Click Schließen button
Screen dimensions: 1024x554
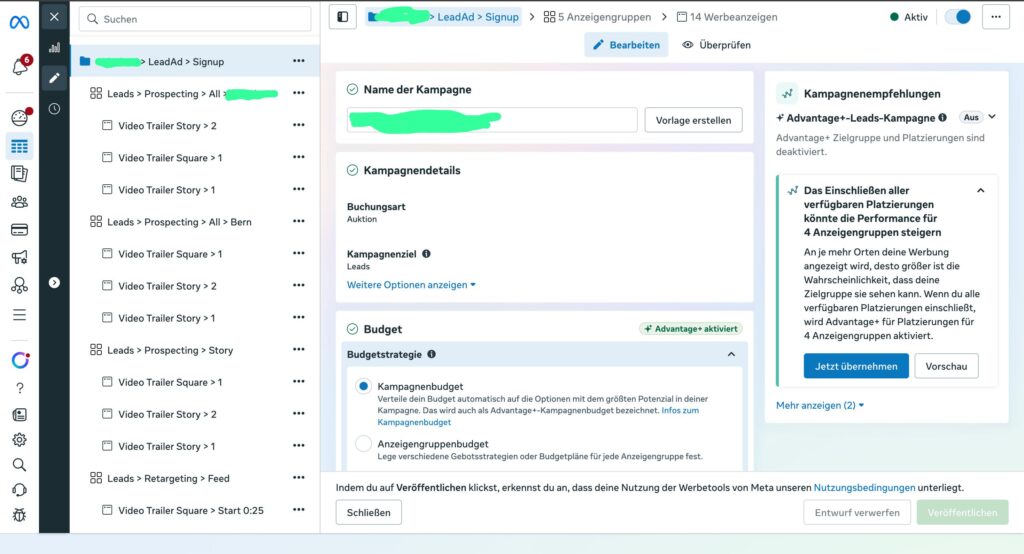pyautogui.click(x=368, y=512)
